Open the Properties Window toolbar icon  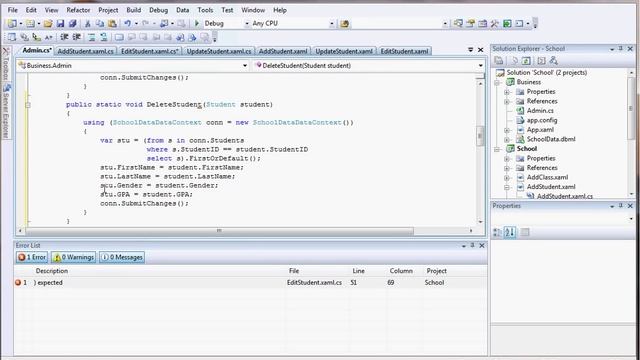pos(470,24)
